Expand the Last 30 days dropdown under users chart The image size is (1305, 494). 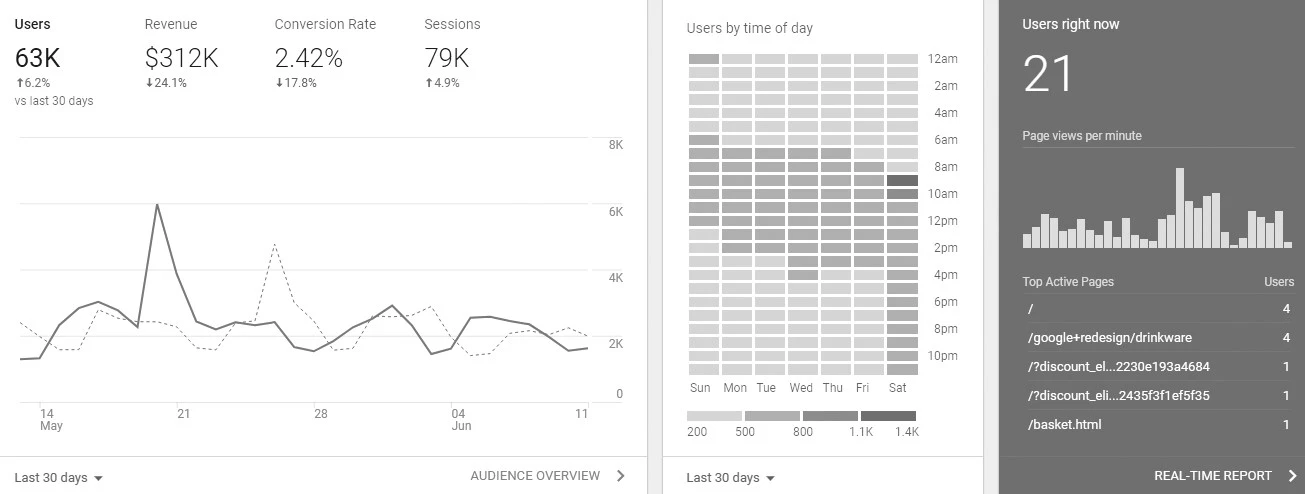[x=59, y=478]
